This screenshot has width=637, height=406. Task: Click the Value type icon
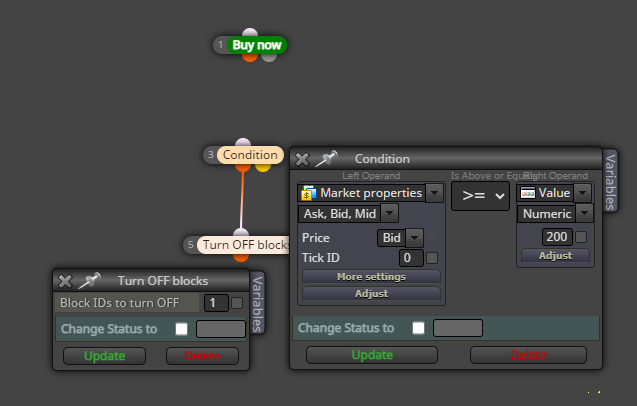click(x=528, y=193)
